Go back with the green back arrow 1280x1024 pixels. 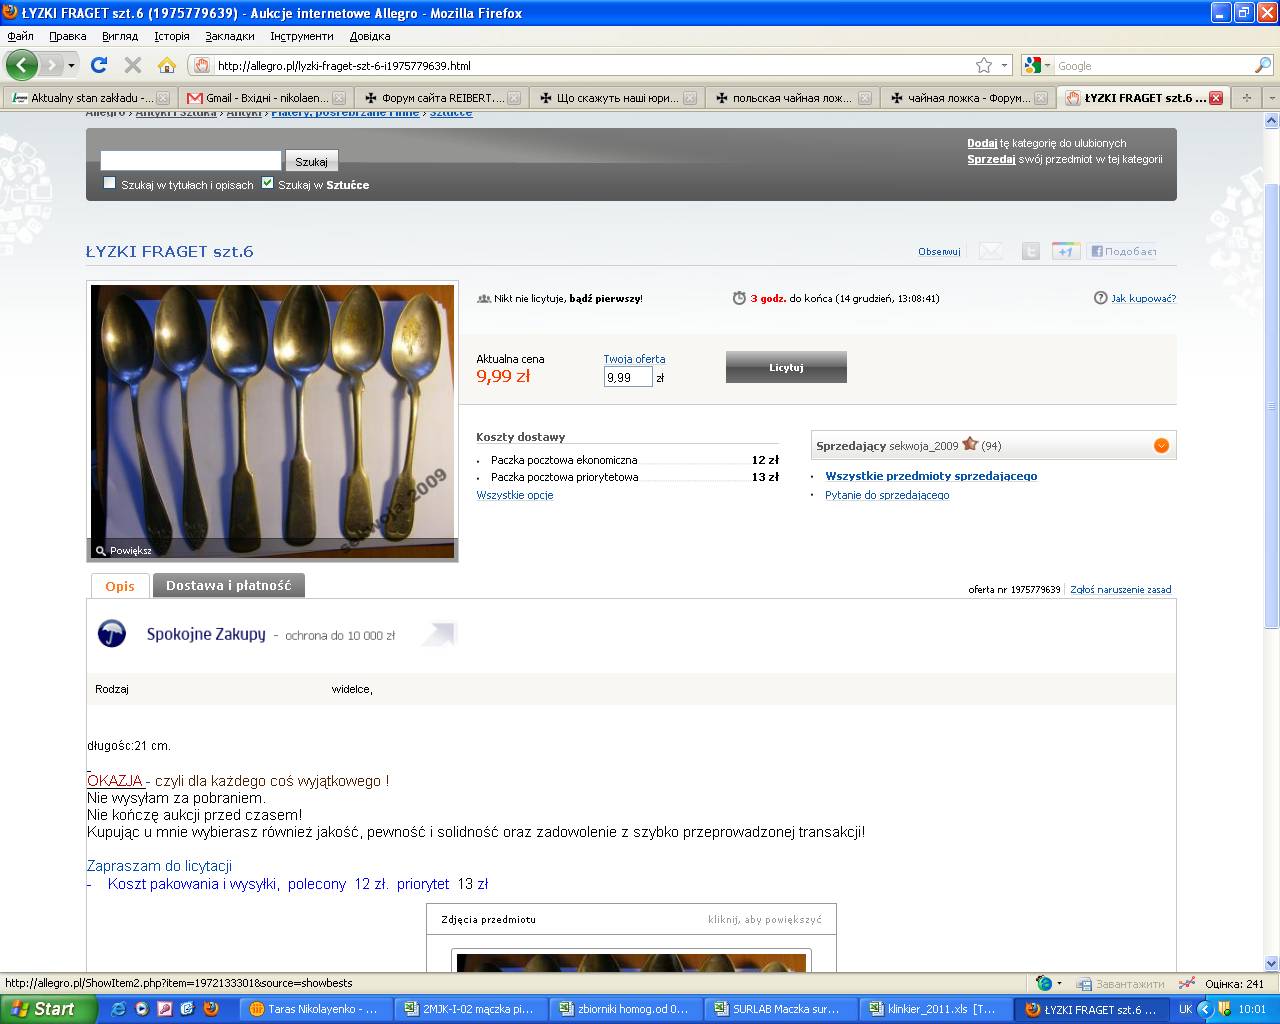pos(22,65)
